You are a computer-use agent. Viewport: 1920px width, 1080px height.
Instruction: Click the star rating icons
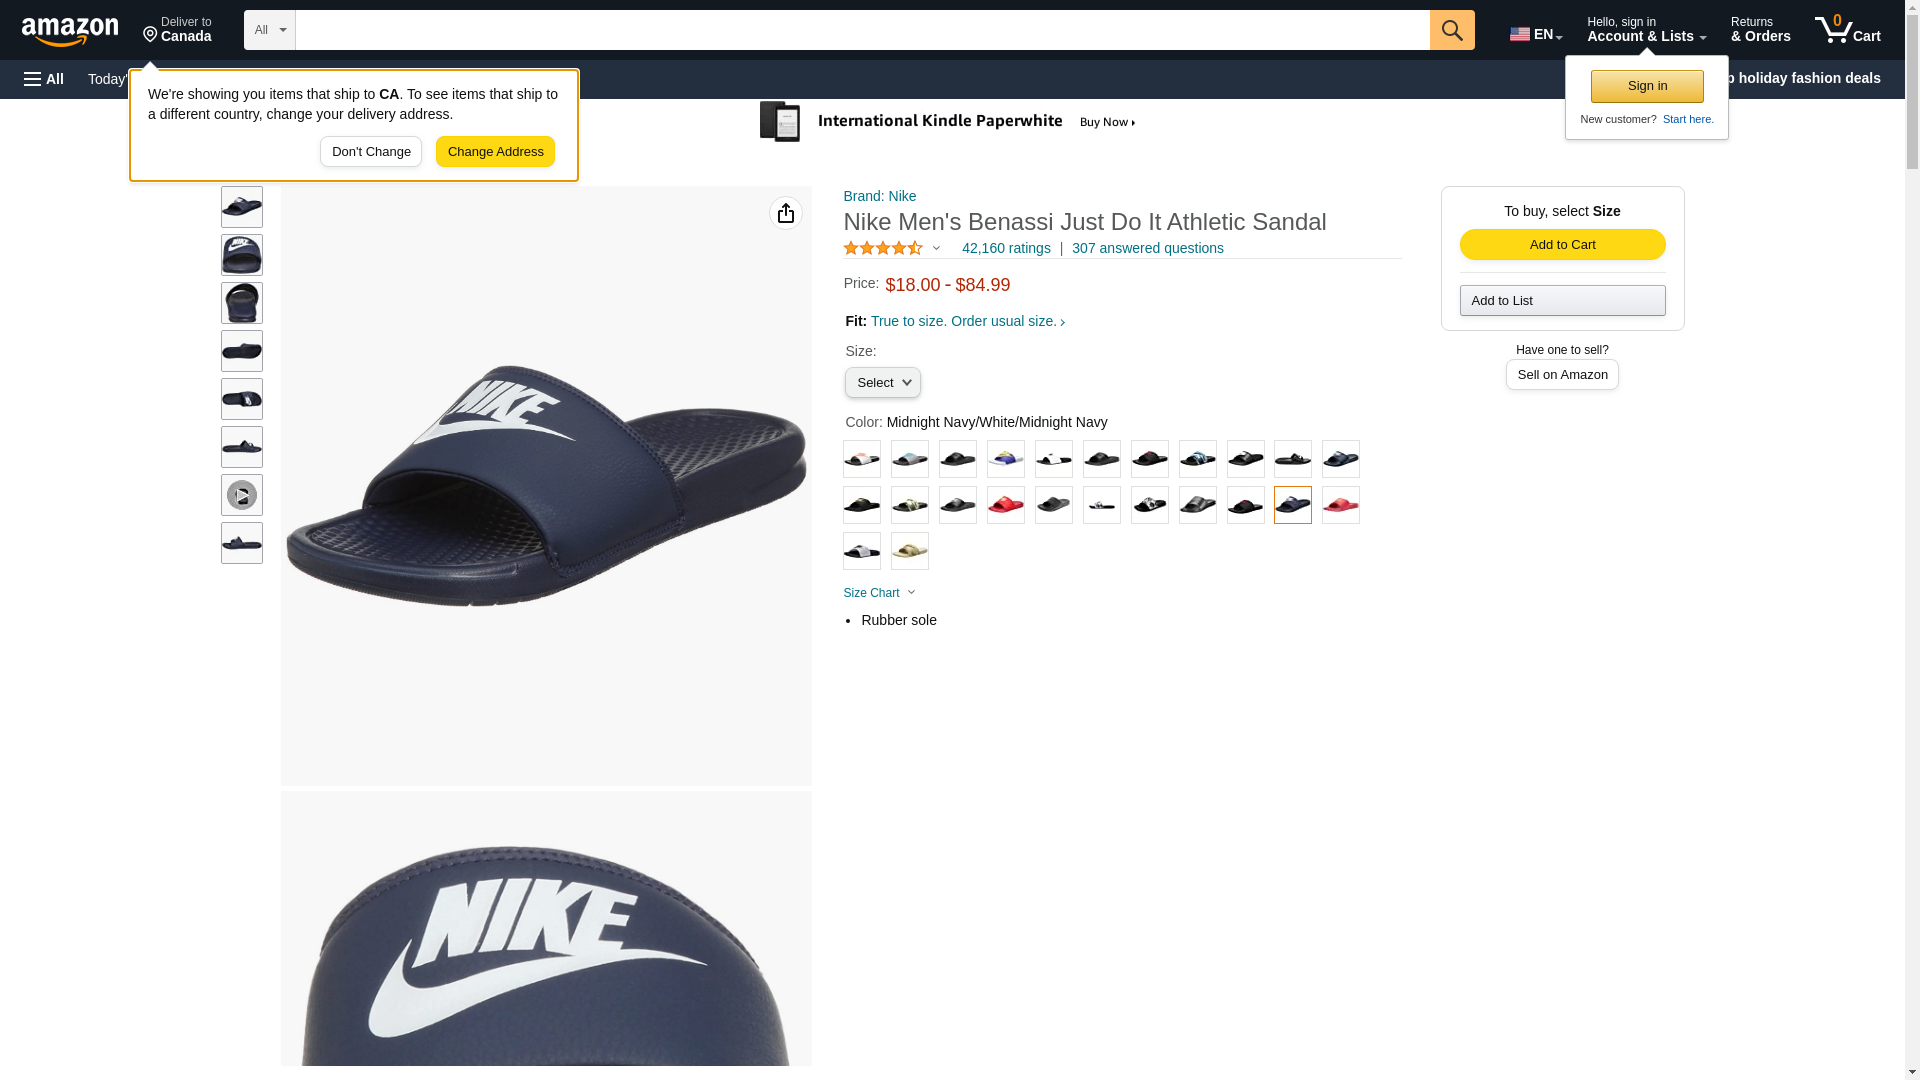(x=884, y=248)
